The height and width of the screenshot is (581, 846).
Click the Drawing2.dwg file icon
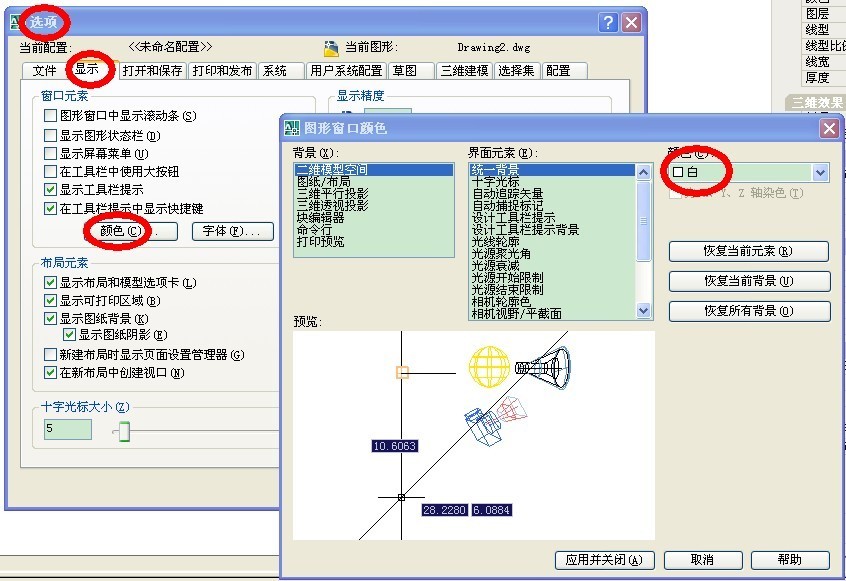[332, 44]
